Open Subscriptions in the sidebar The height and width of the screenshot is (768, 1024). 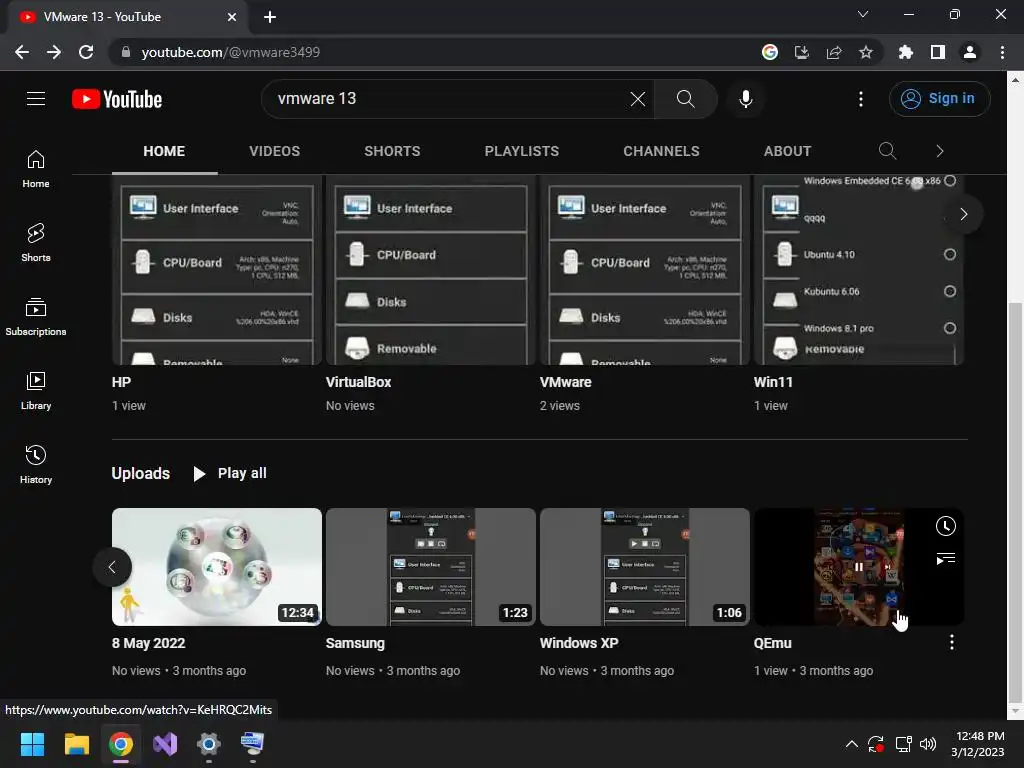pos(36,316)
